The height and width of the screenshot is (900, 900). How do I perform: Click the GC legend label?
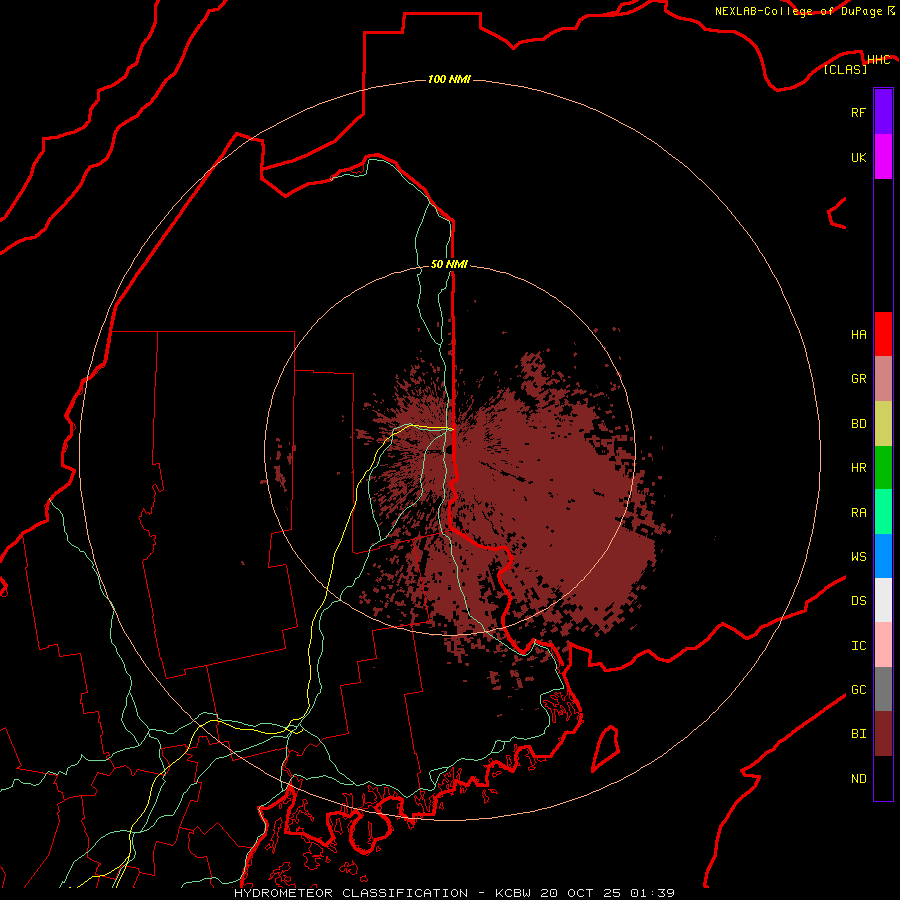pyautogui.click(x=858, y=690)
